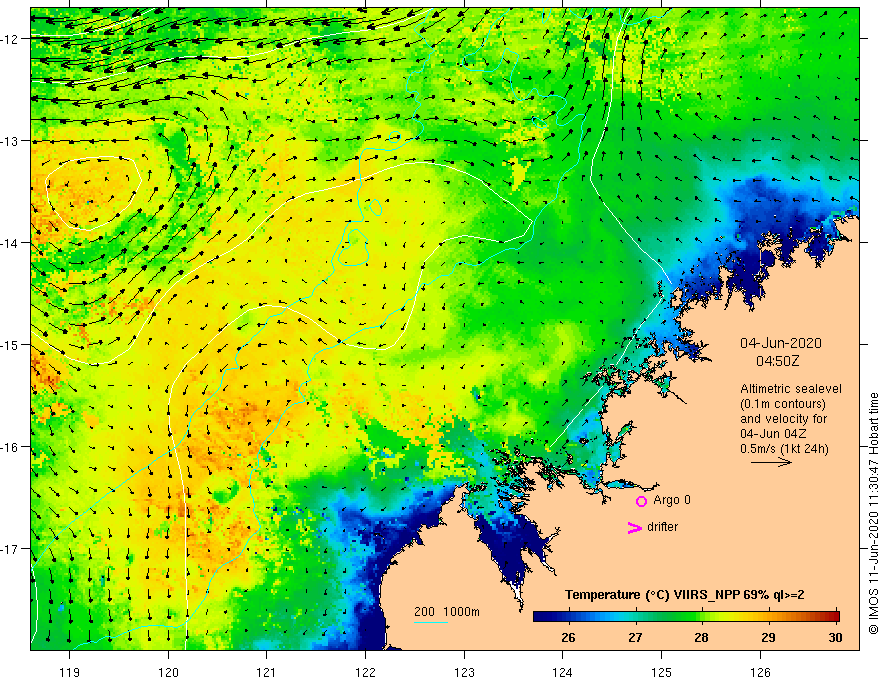Click the 122 longitude axis label

[x=365, y=672]
